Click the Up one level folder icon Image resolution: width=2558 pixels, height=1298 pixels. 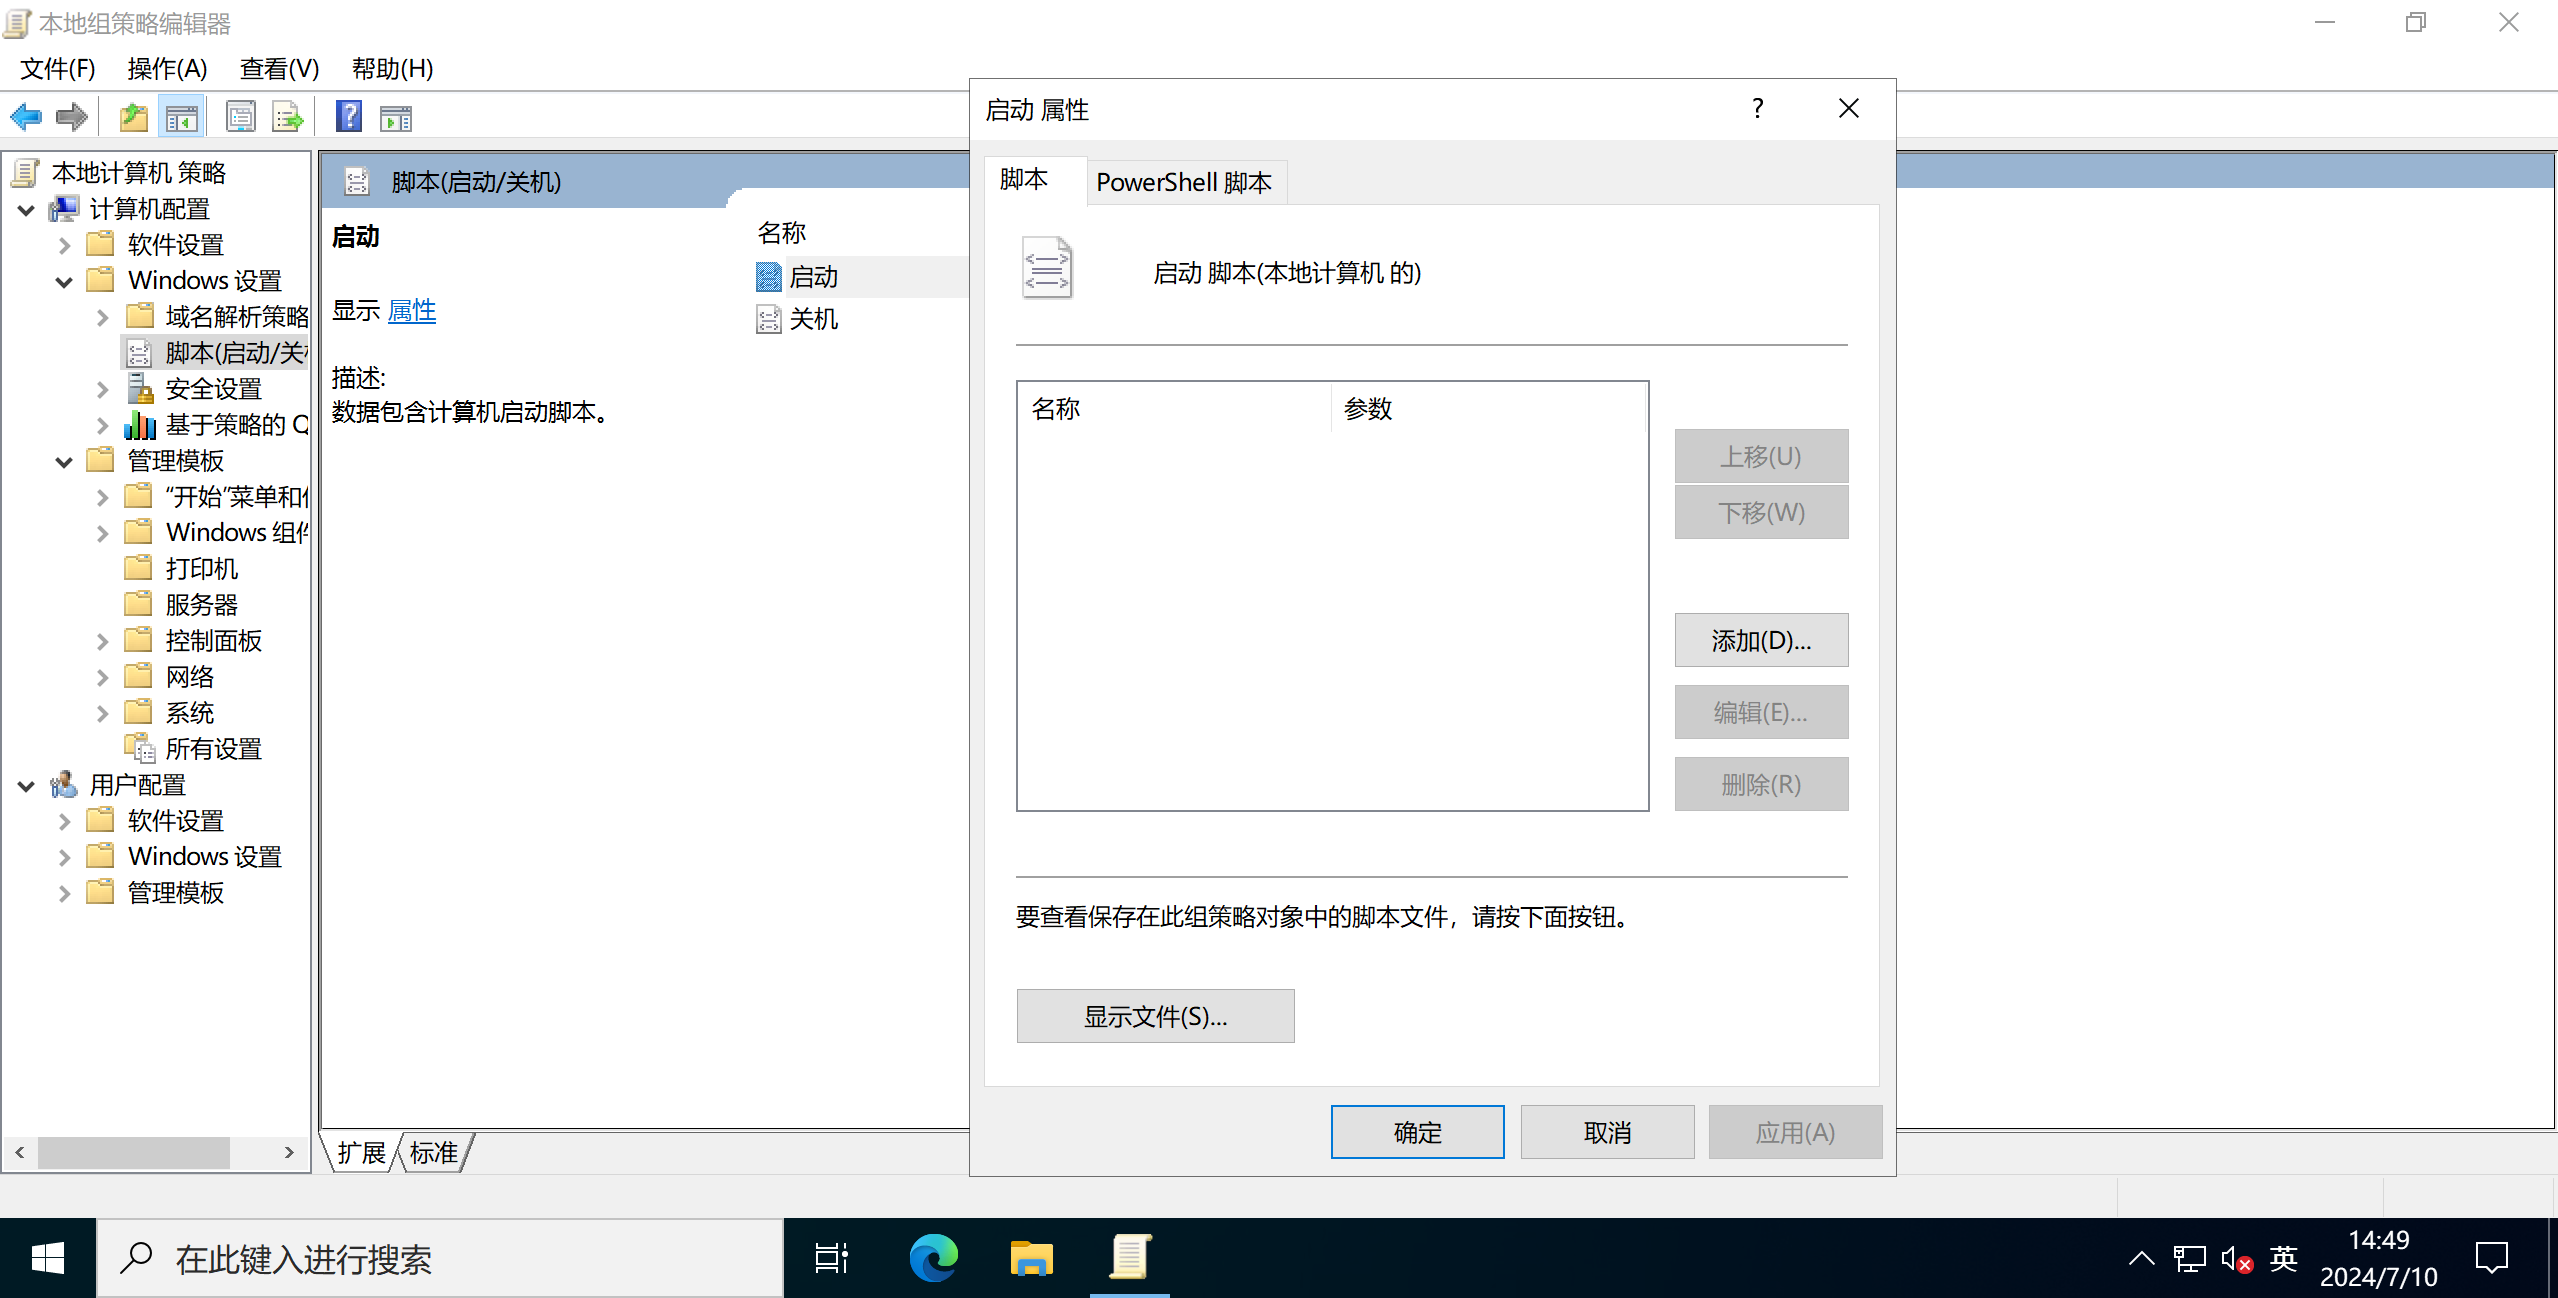[x=133, y=118]
